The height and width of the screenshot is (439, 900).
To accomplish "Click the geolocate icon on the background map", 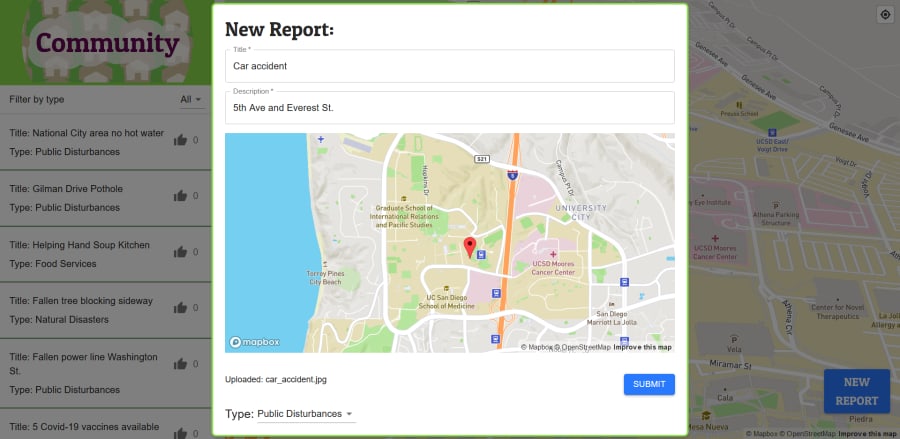I will click(885, 15).
